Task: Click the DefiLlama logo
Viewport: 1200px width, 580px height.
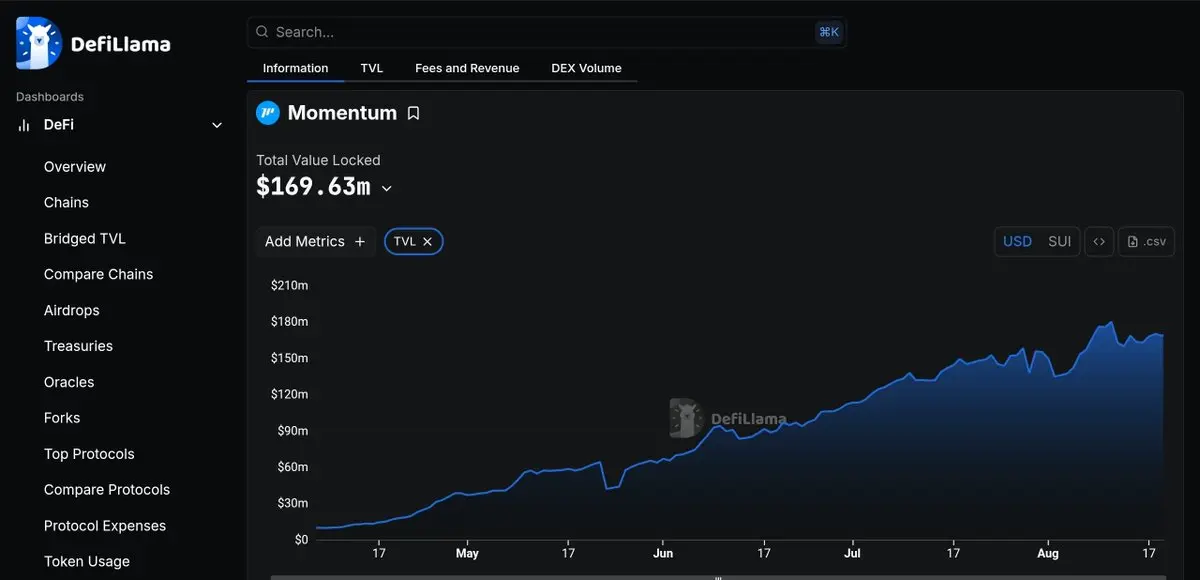Action: click(x=93, y=44)
